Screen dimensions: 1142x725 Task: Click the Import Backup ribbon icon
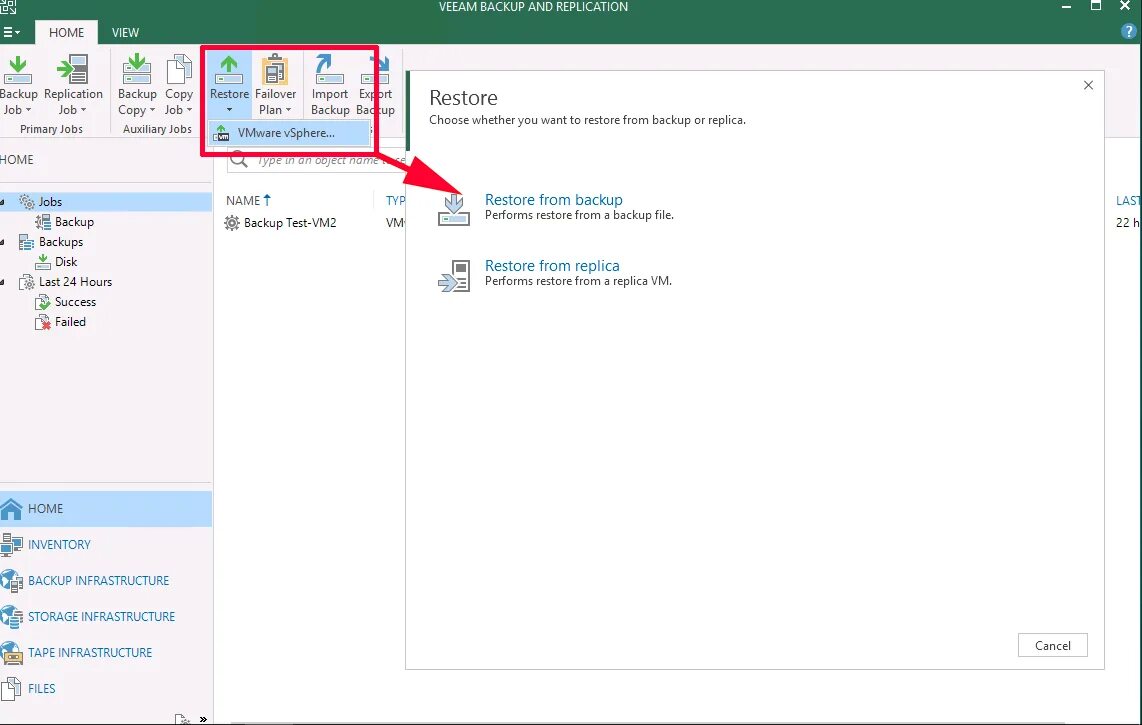tap(329, 70)
